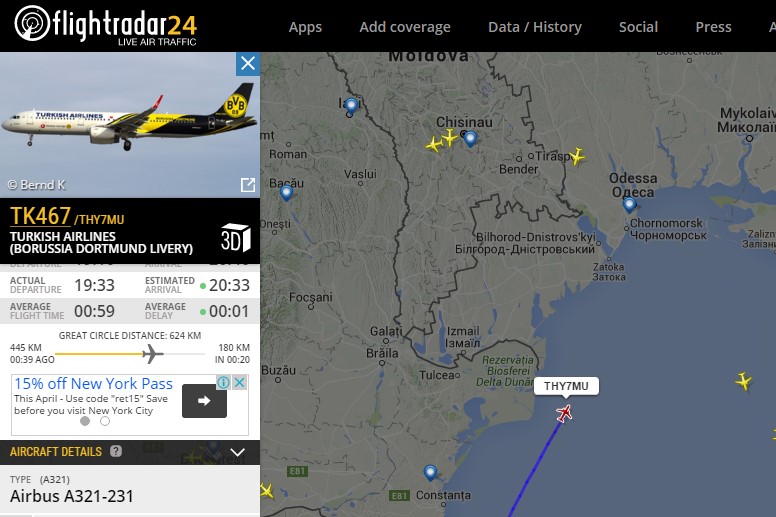This screenshot has width=776, height=517.
Task: Select the Bacau airport pin marker
Action: coord(286,192)
